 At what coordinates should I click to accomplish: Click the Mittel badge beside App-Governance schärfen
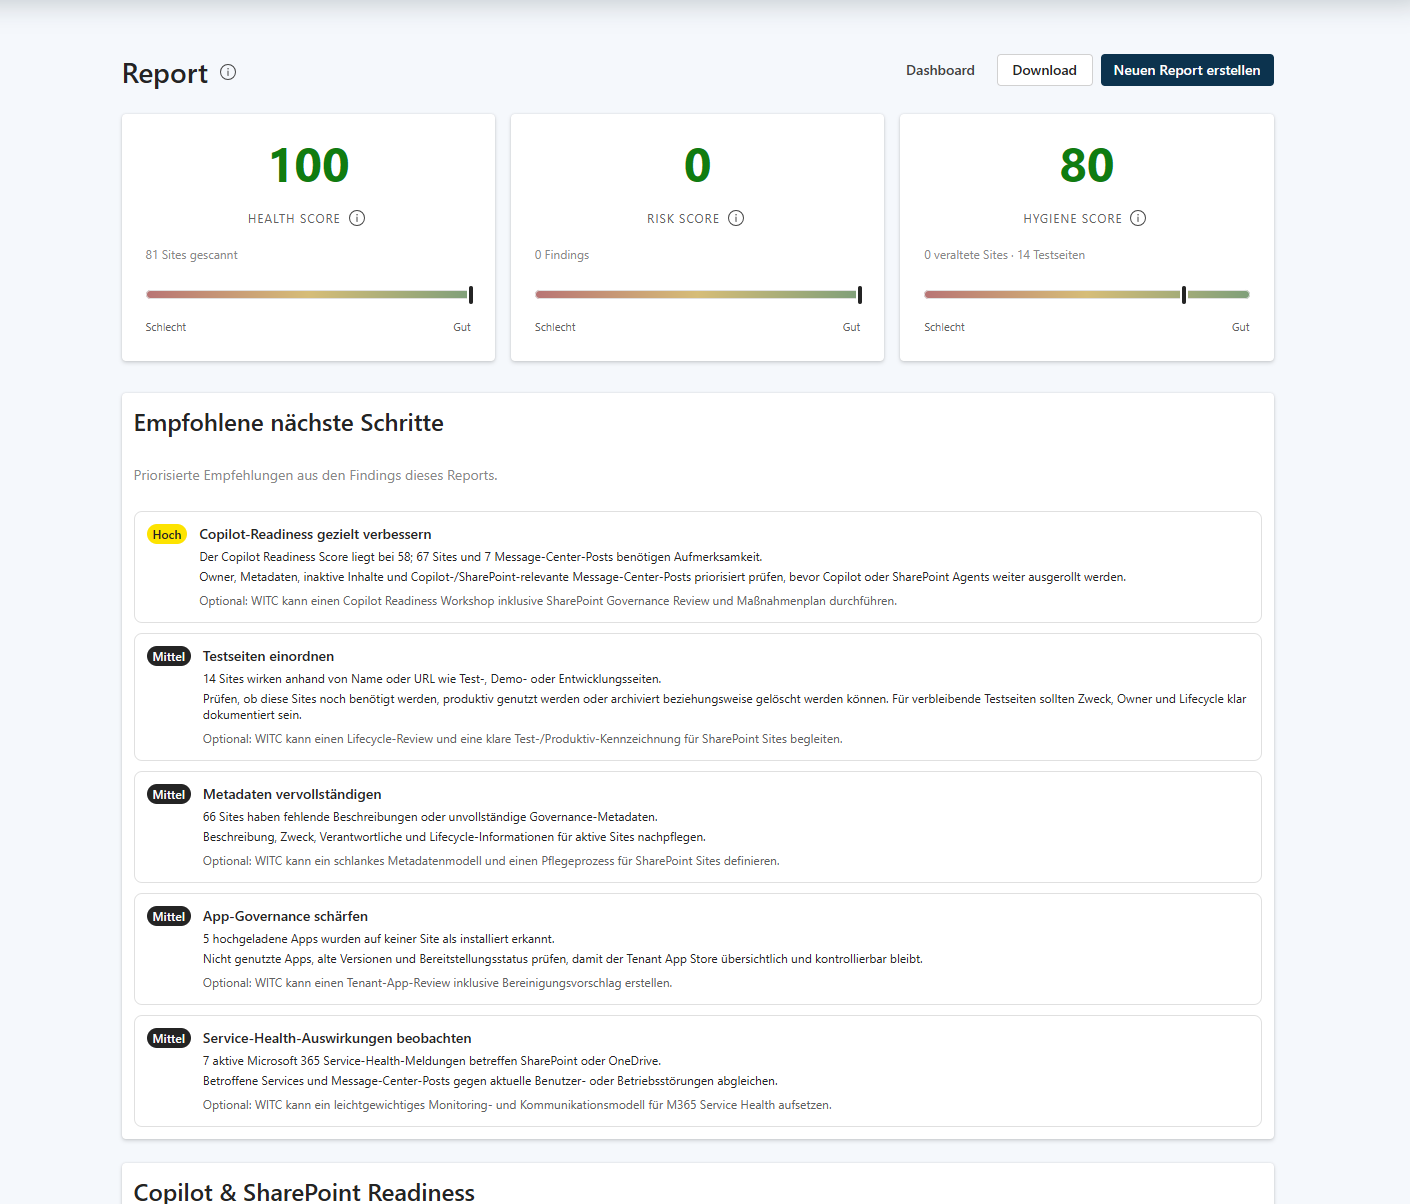[x=169, y=916]
